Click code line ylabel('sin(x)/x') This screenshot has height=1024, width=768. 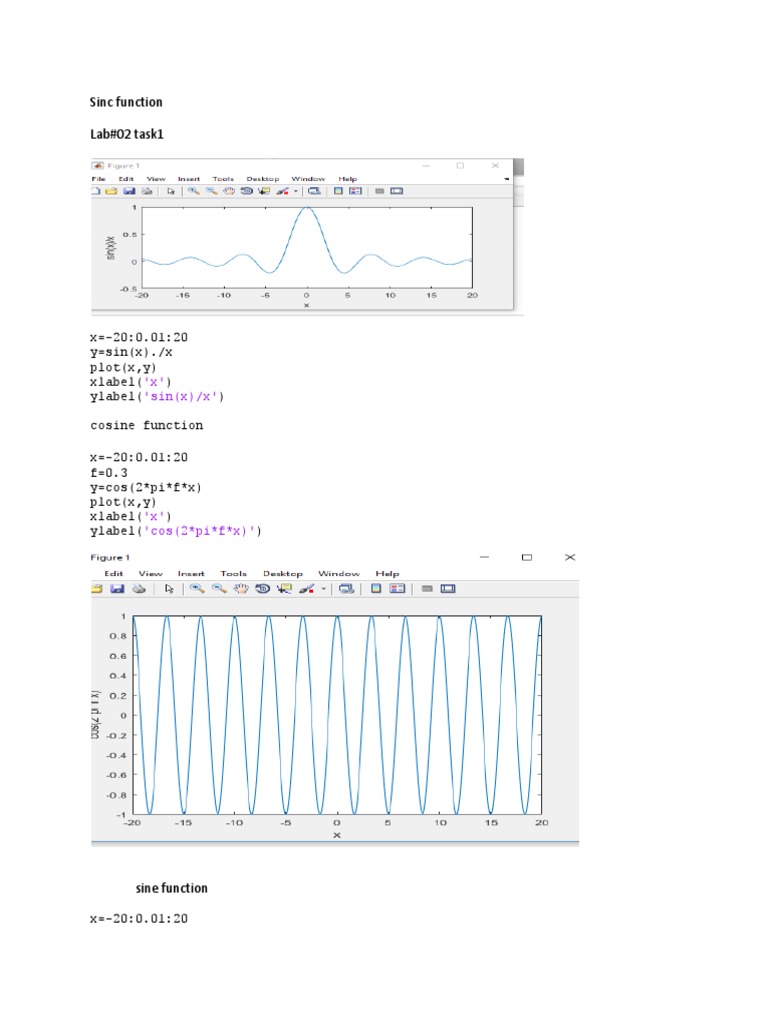point(157,396)
